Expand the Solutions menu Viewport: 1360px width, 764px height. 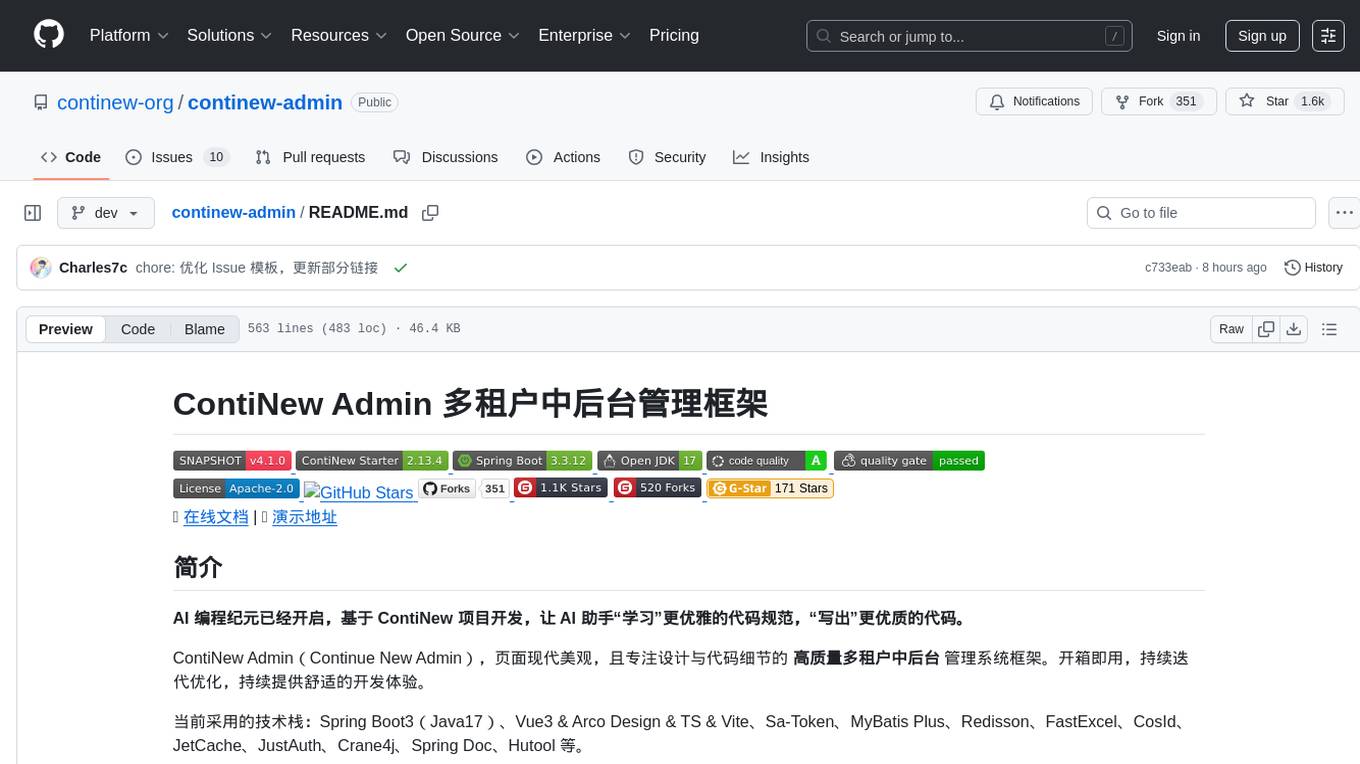coord(229,35)
